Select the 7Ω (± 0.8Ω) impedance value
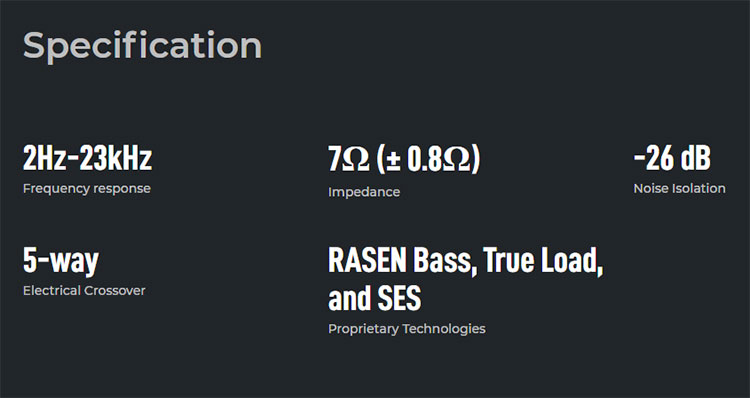The height and width of the screenshot is (398, 750). tap(404, 159)
